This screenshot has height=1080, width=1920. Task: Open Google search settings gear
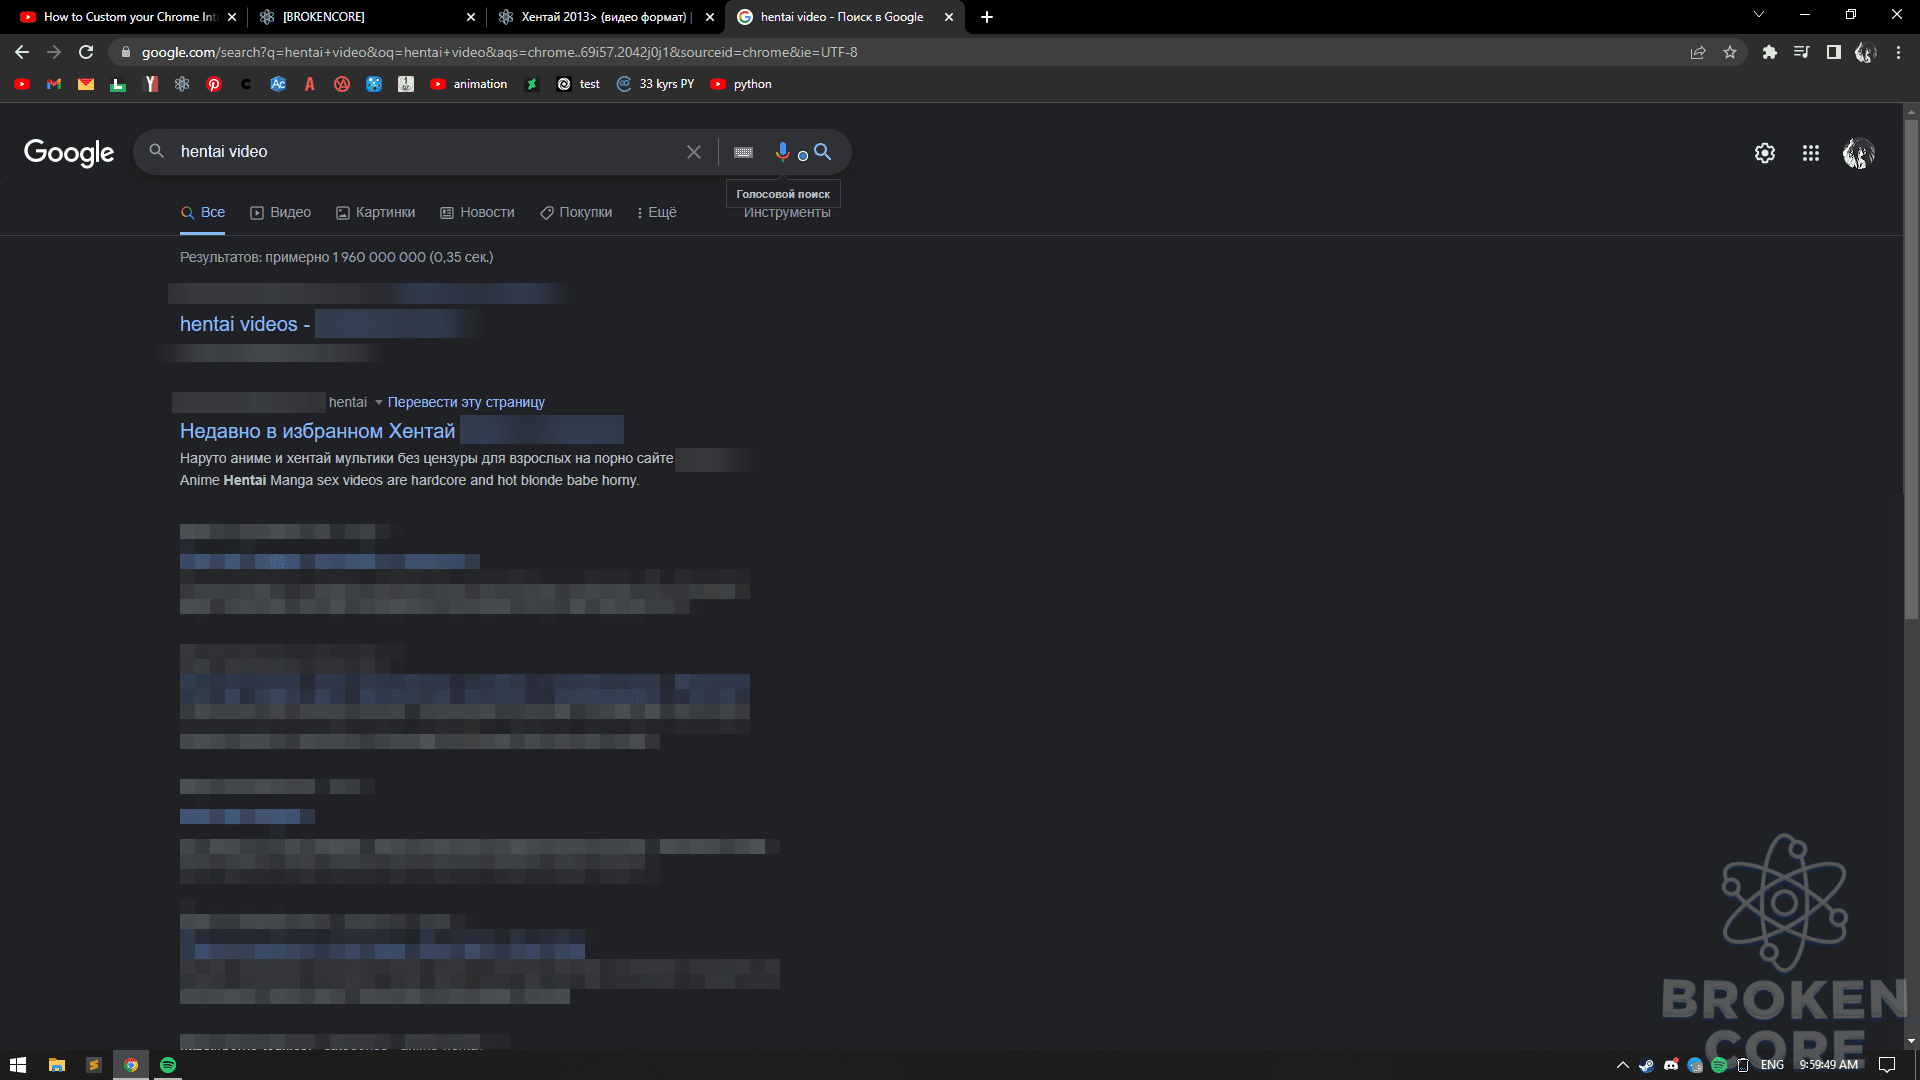[1765, 153]
